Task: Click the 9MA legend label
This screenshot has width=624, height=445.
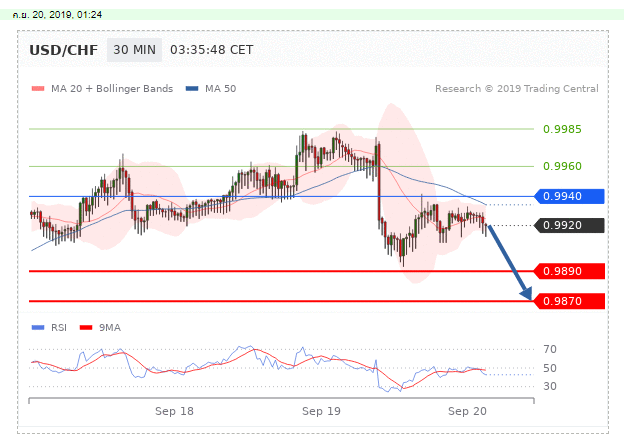Action: tap(110, 328)
